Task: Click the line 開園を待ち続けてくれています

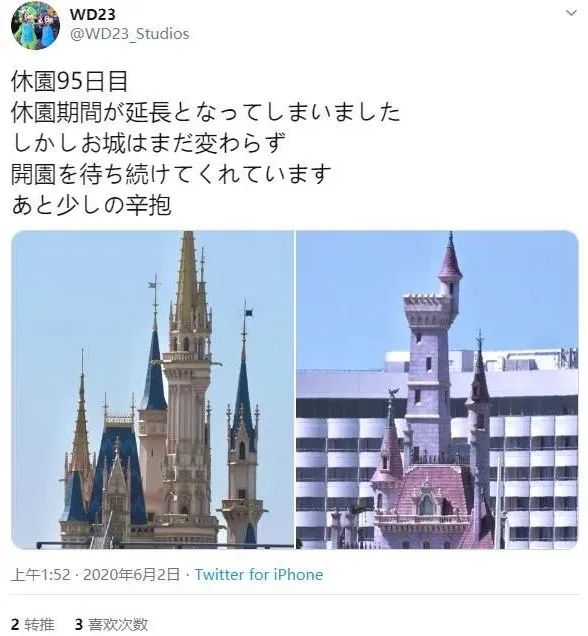Action: pos(171,174)
